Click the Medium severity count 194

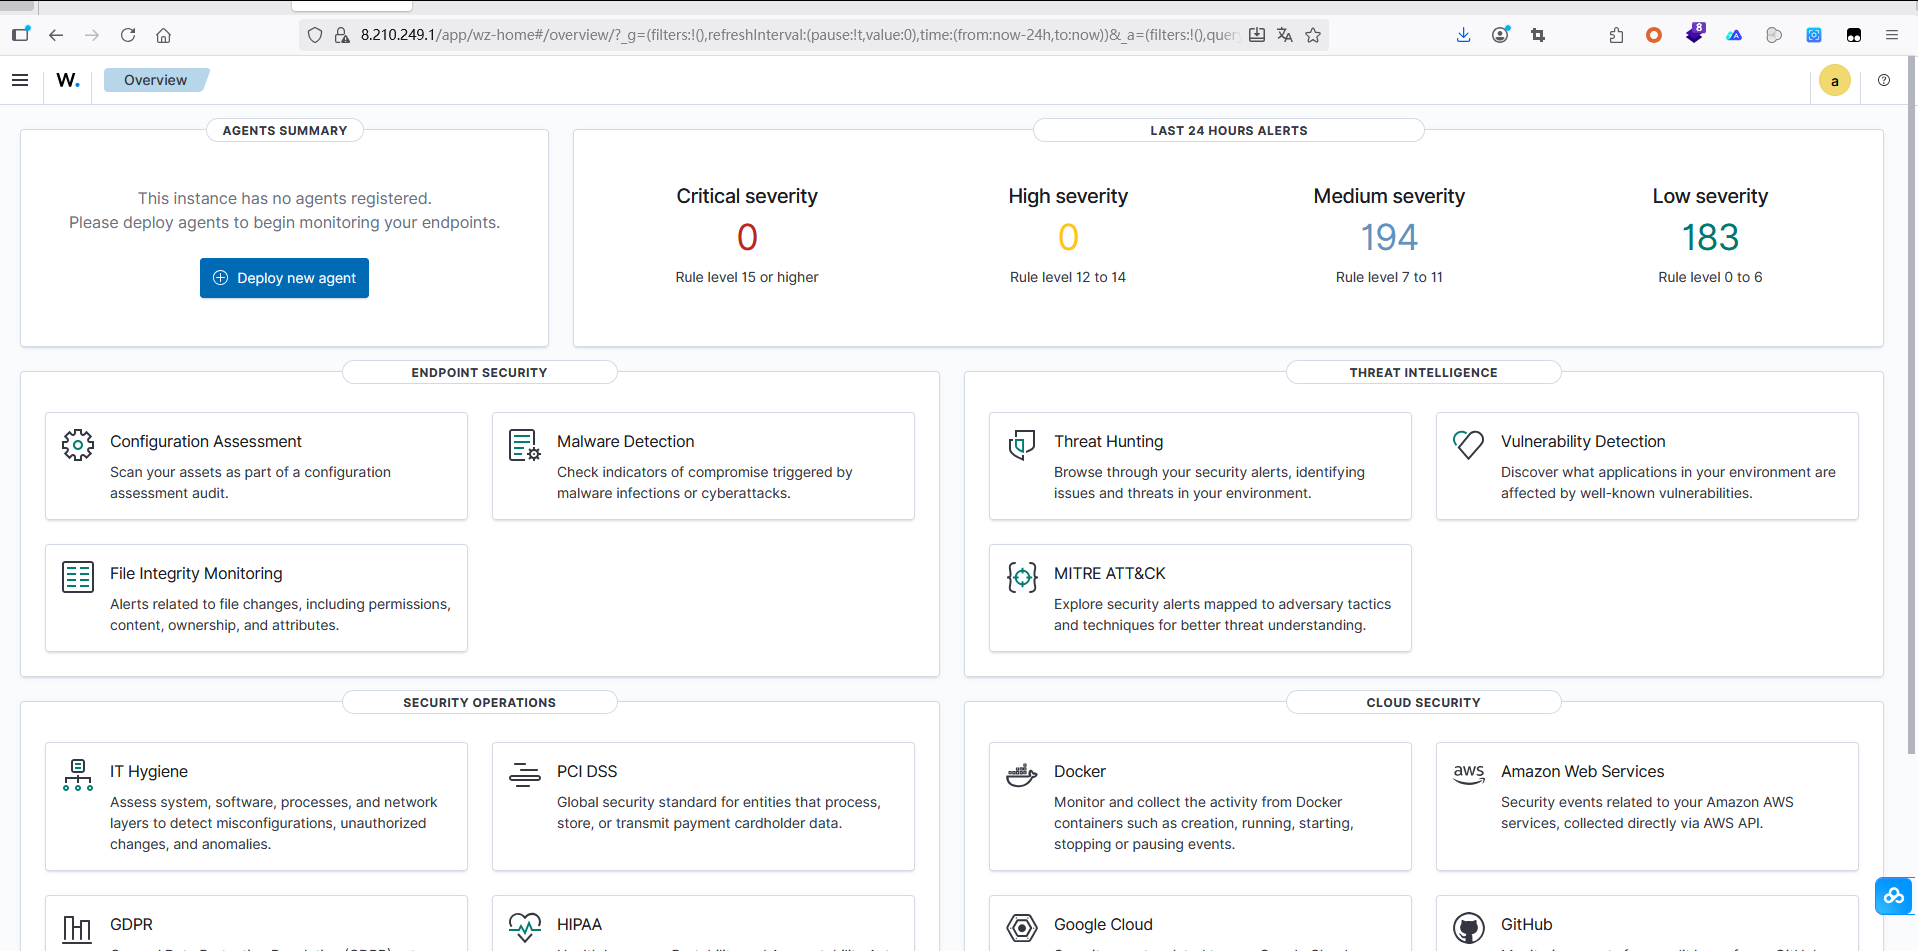click(1388, 238)
